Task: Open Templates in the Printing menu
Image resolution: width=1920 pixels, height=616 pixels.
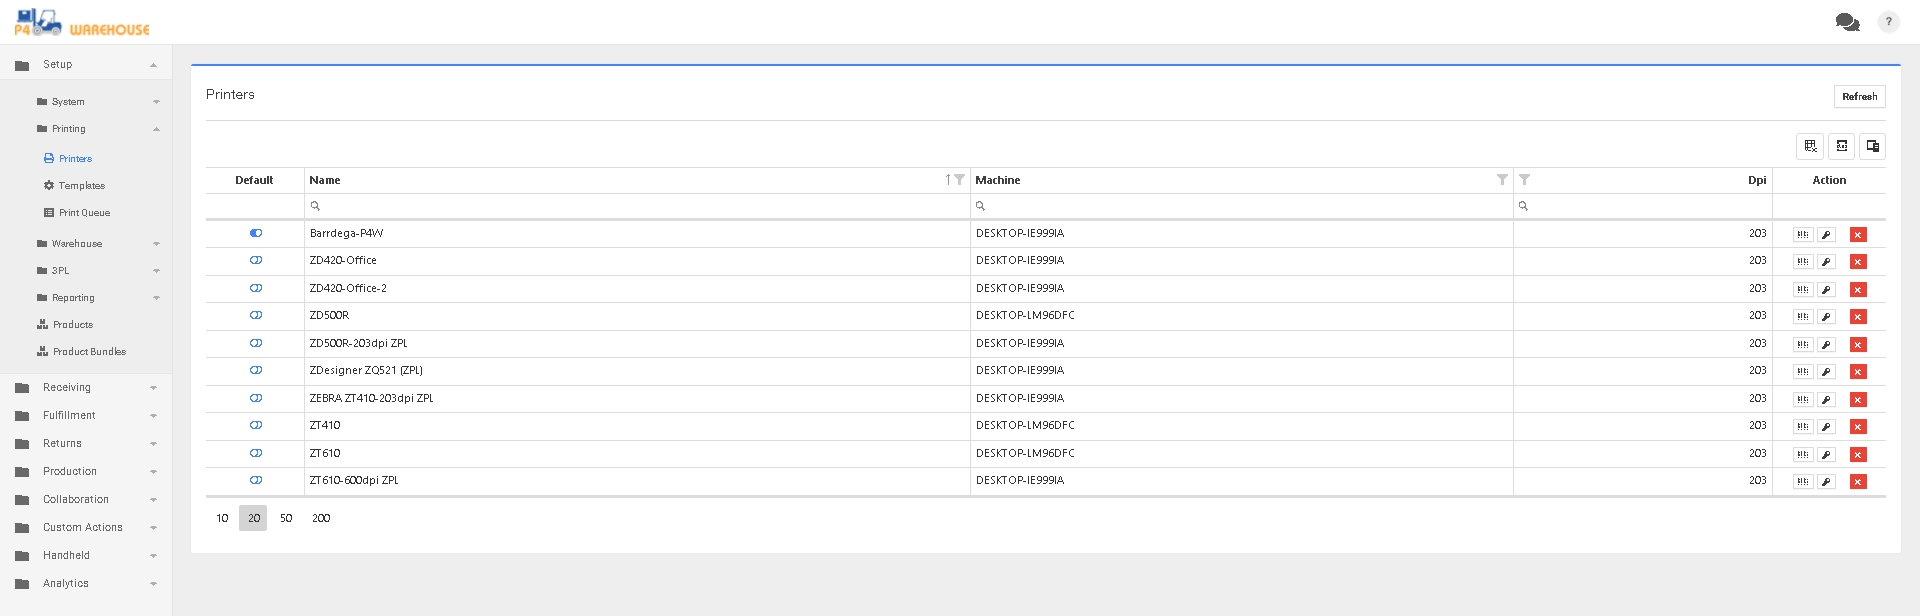Action: click(81, 186)
